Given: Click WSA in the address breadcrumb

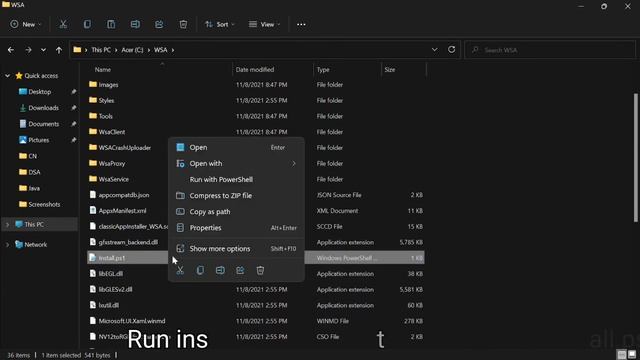Looking at the screenshot, I should (x=160, y=50).
